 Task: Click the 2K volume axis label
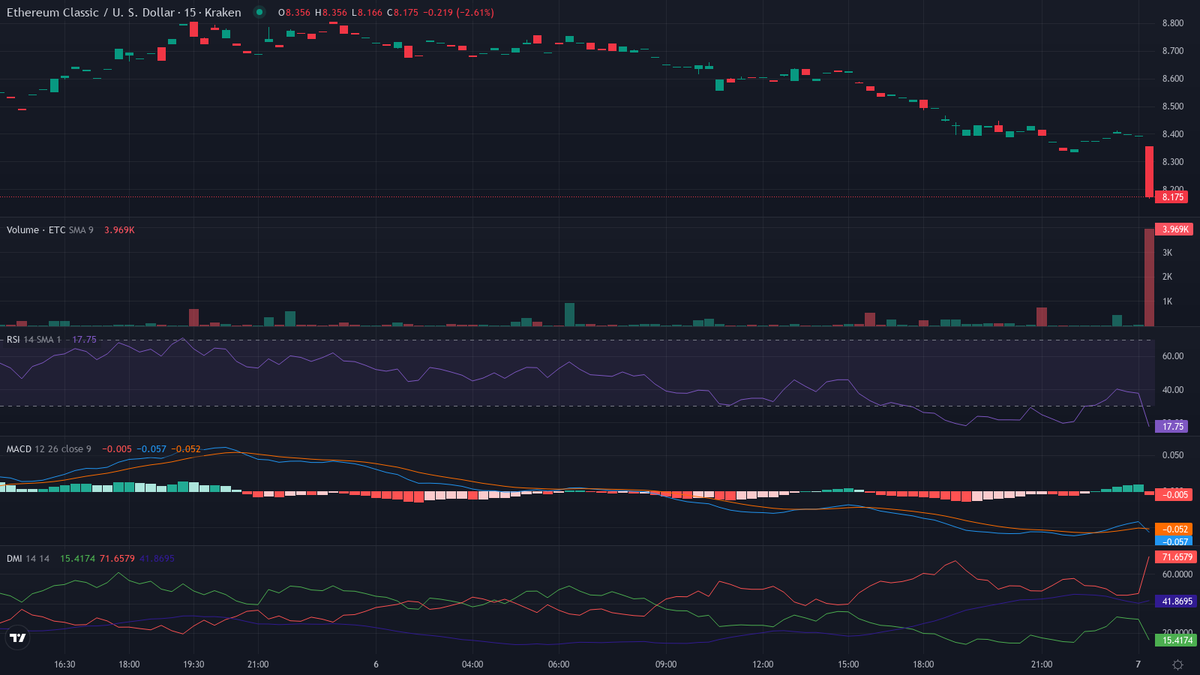click(x=1166, y=277)
